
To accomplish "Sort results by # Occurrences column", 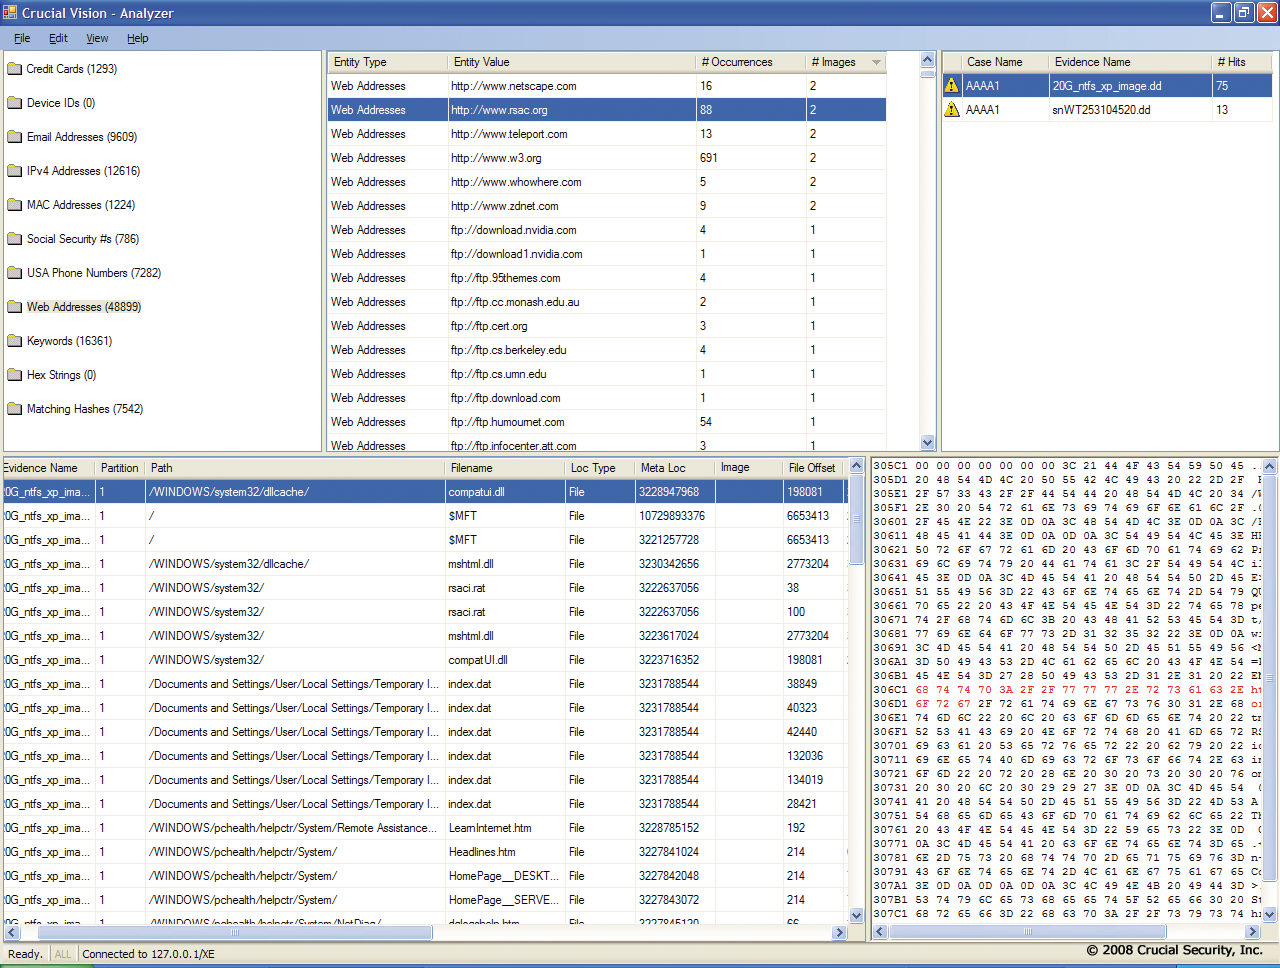I will [x=737, y=62].
